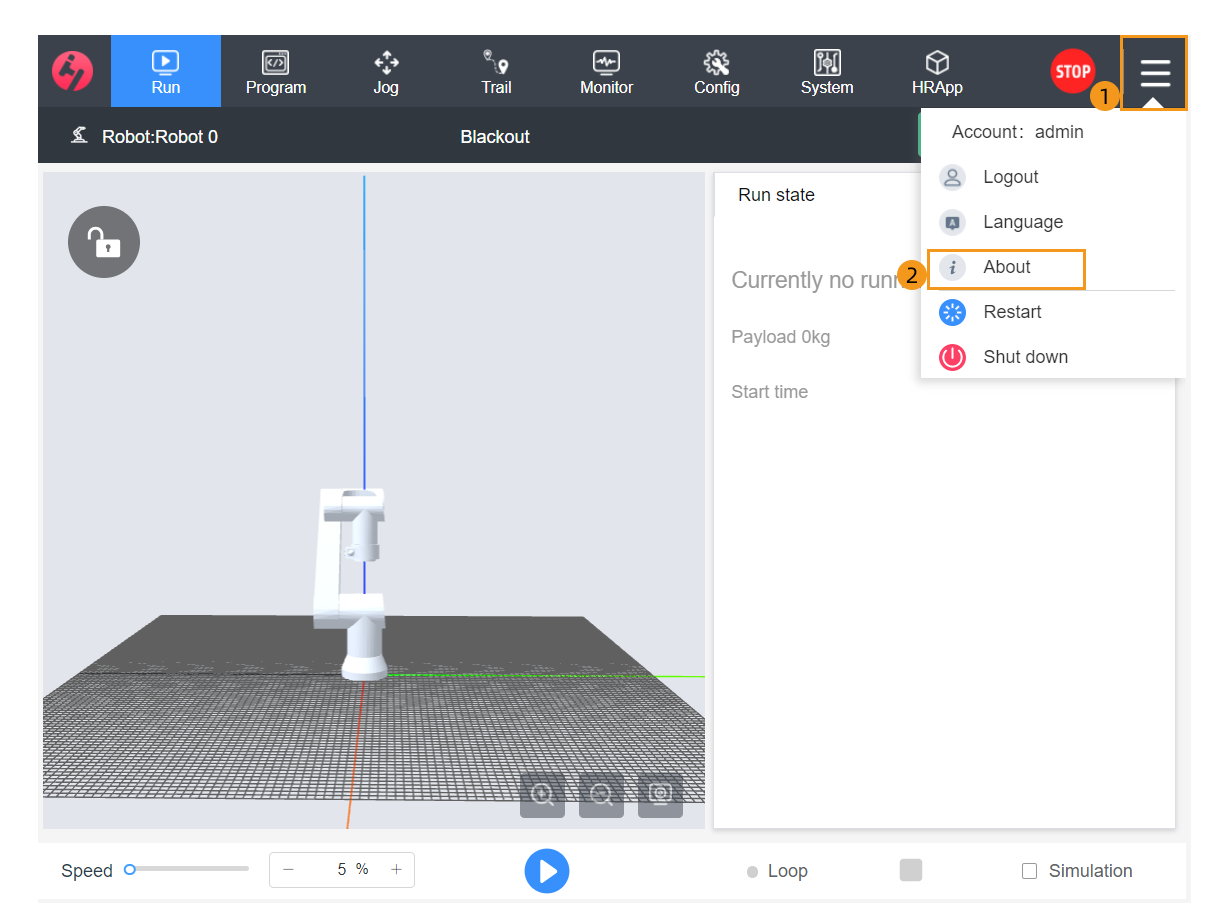The width and height of the screenshot is (1211, 921).
Task: Click the Speed slider handle
Action: tap(130, 870)
